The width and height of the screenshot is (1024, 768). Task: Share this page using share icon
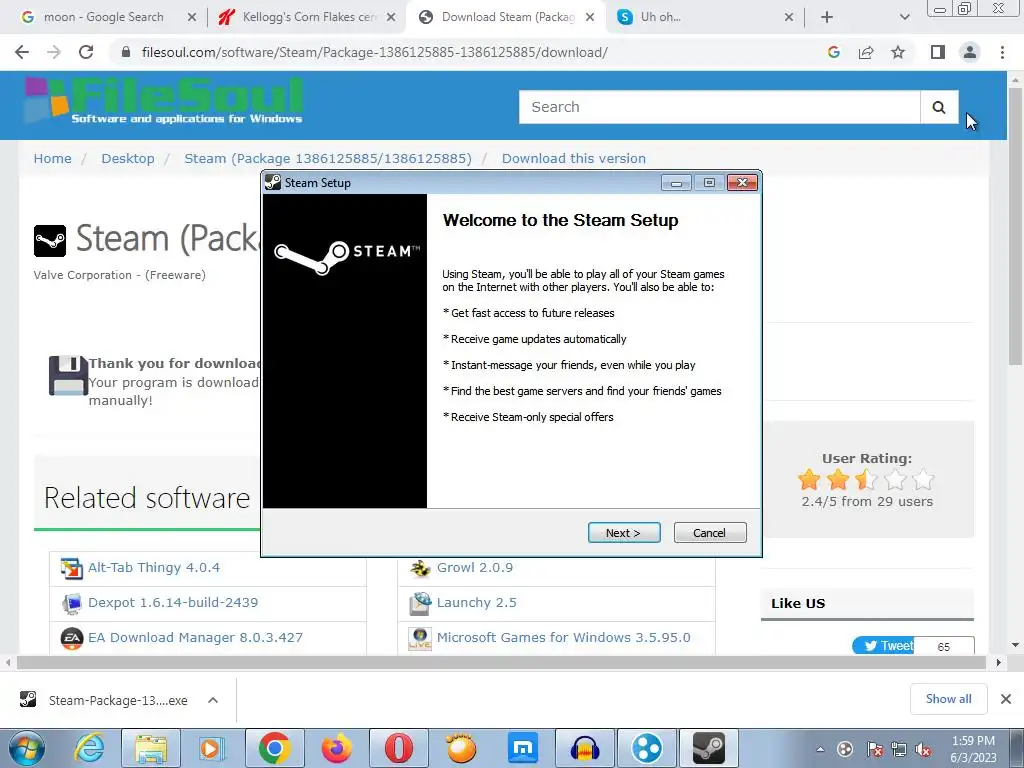pos(866,52)
